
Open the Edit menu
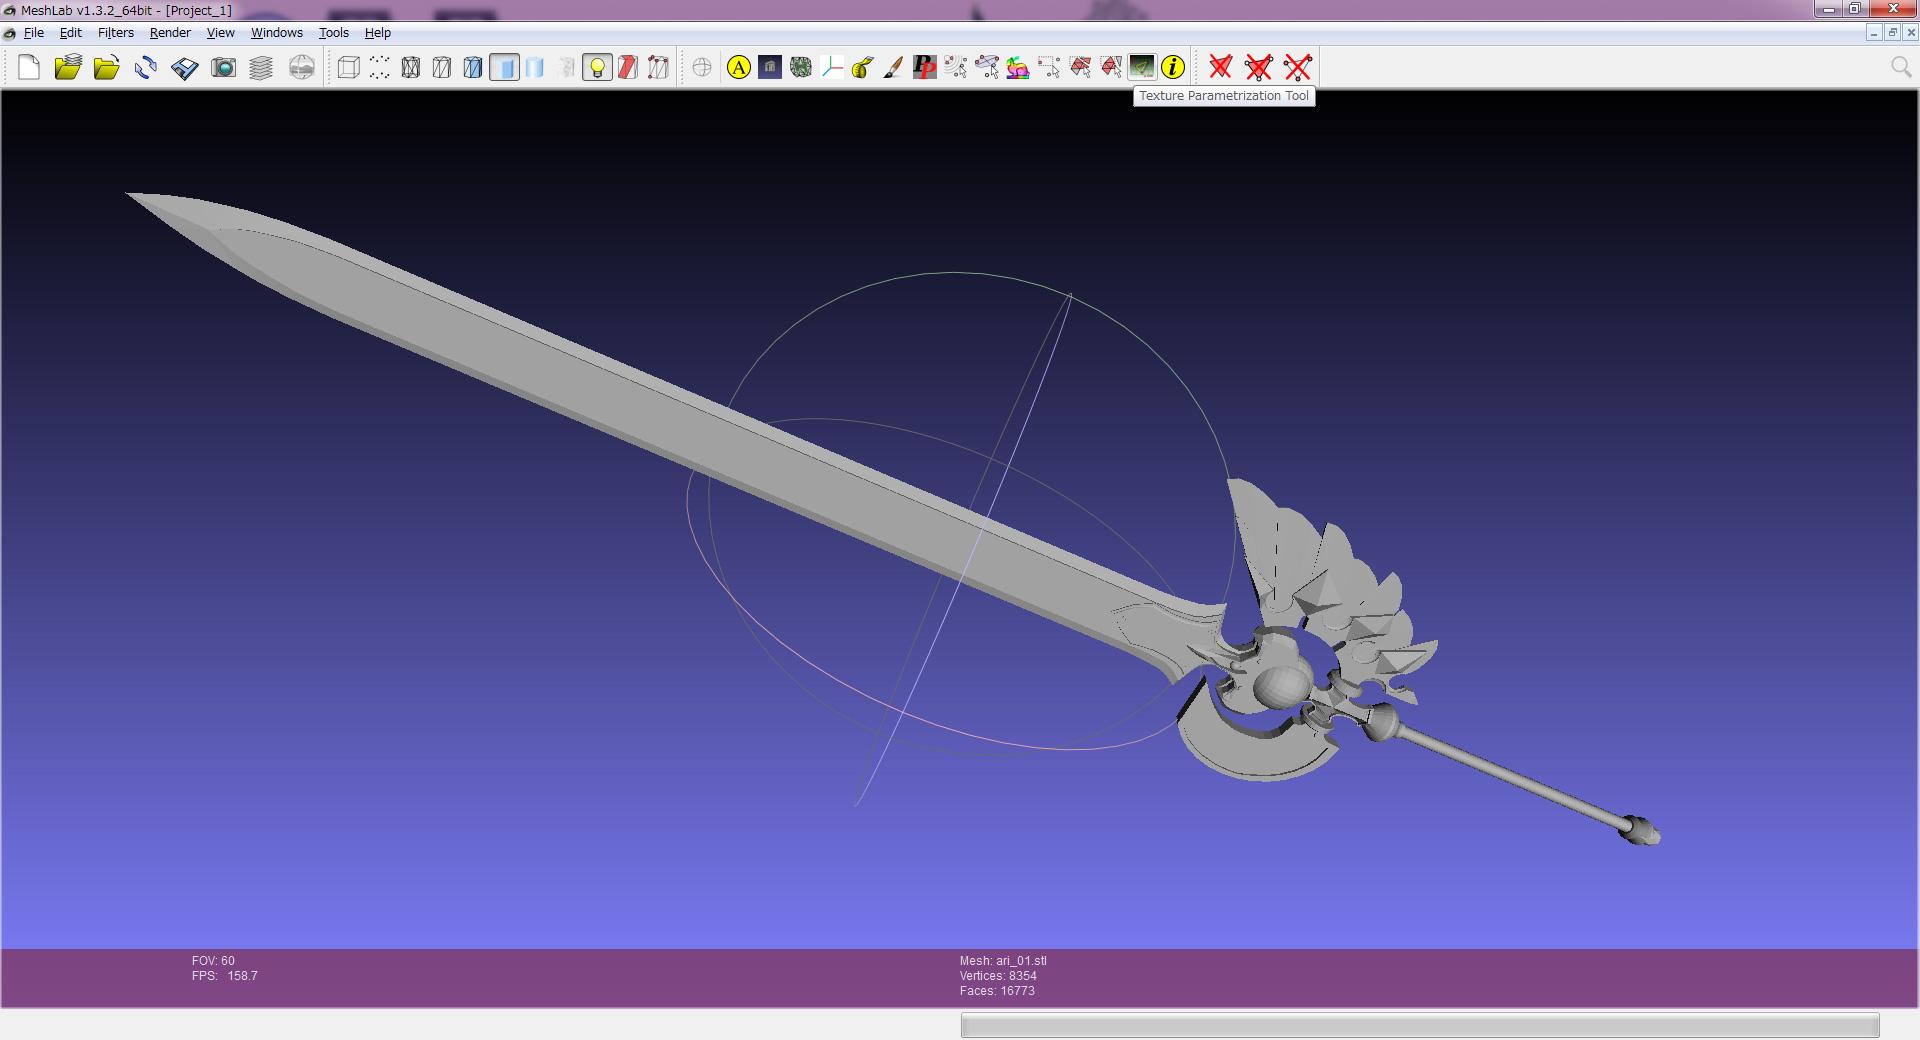click(71, 33)
